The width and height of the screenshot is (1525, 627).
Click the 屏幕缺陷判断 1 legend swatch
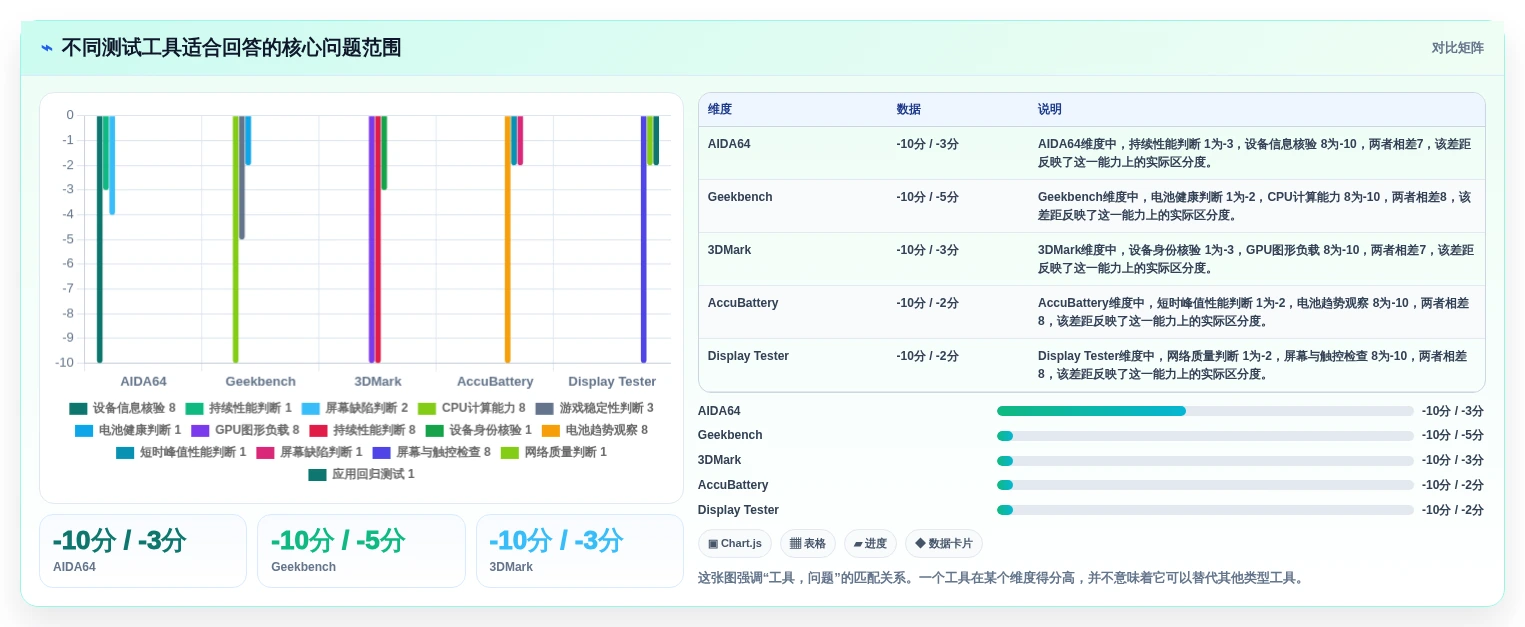(x=265, y=452)
